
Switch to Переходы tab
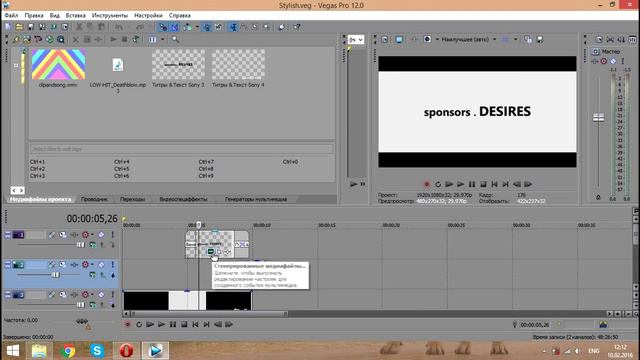132,199
